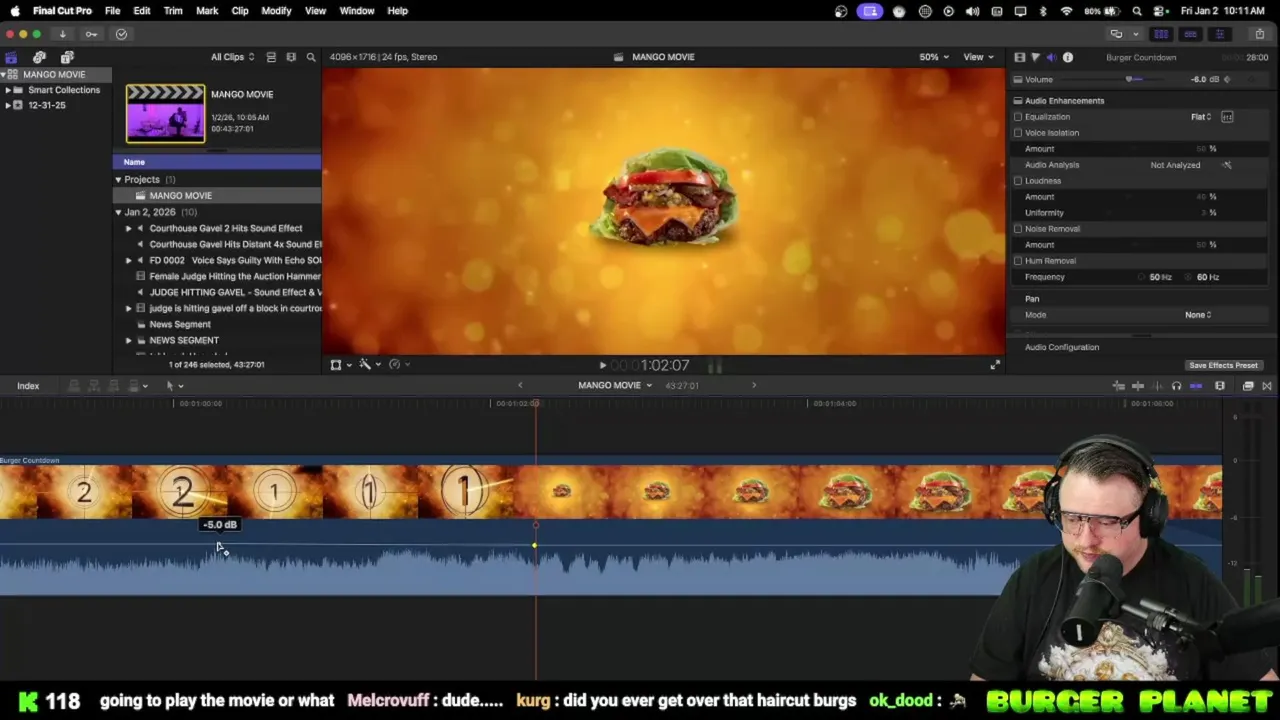Enable the Hum Removal checkbox
The width and height of the screenshot is (1280, 720).
click(1018, 261)
